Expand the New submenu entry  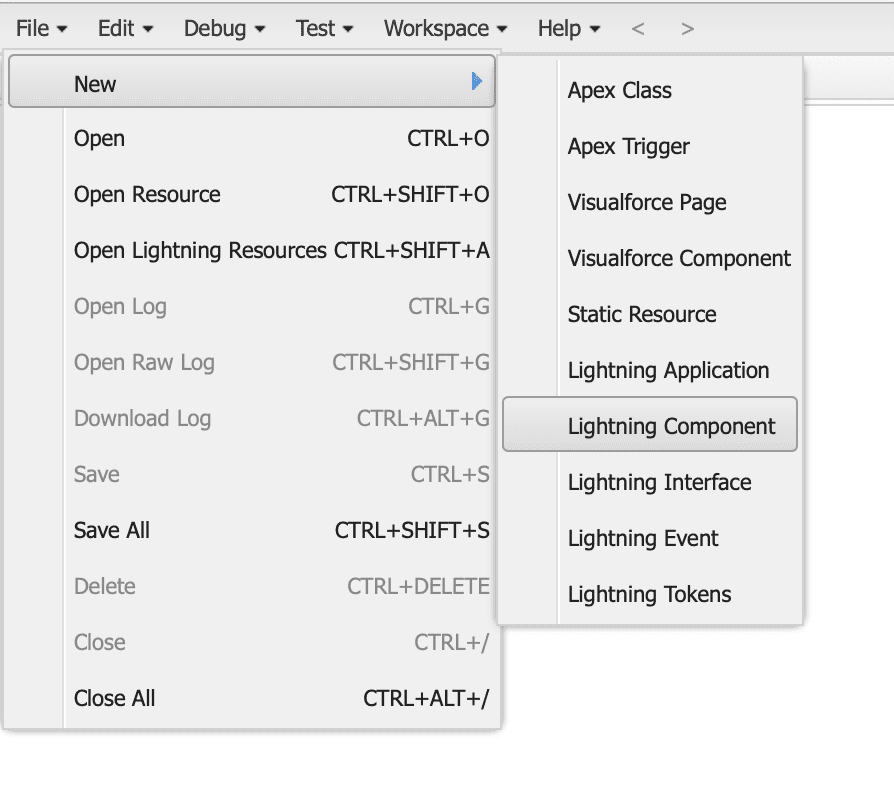coord(251,82)
